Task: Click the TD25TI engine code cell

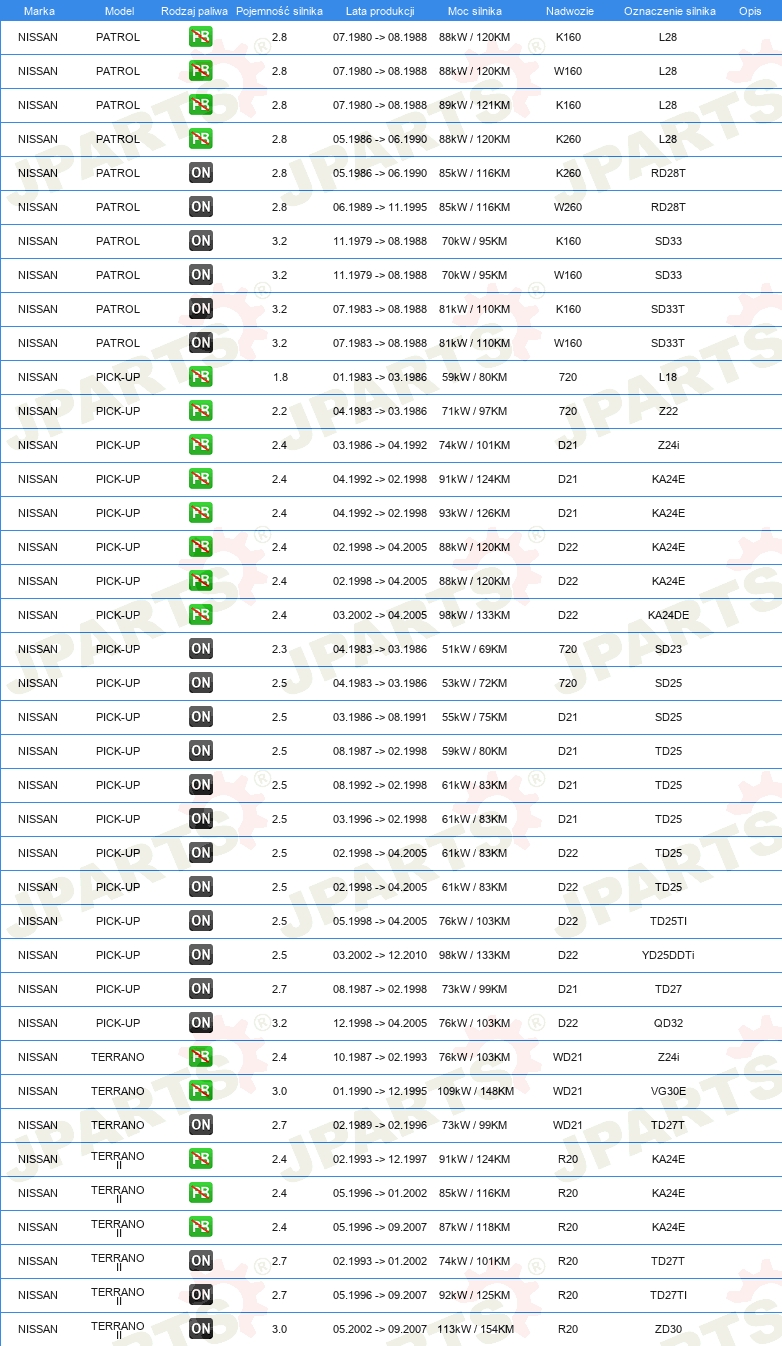Action: pyautogui.click(x=668, y=921)
